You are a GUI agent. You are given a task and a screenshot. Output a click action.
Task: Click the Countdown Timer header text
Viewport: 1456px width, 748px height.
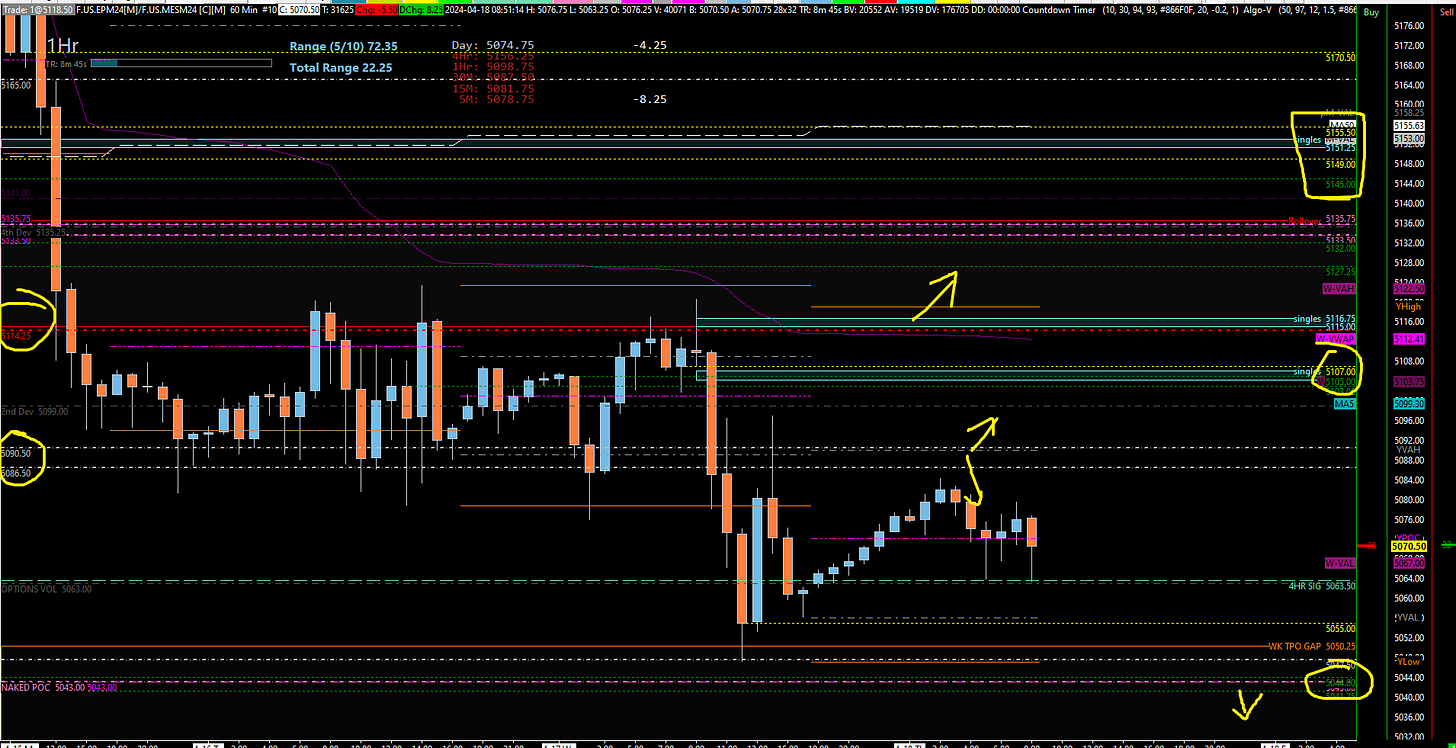click(x=1057, y=8)
